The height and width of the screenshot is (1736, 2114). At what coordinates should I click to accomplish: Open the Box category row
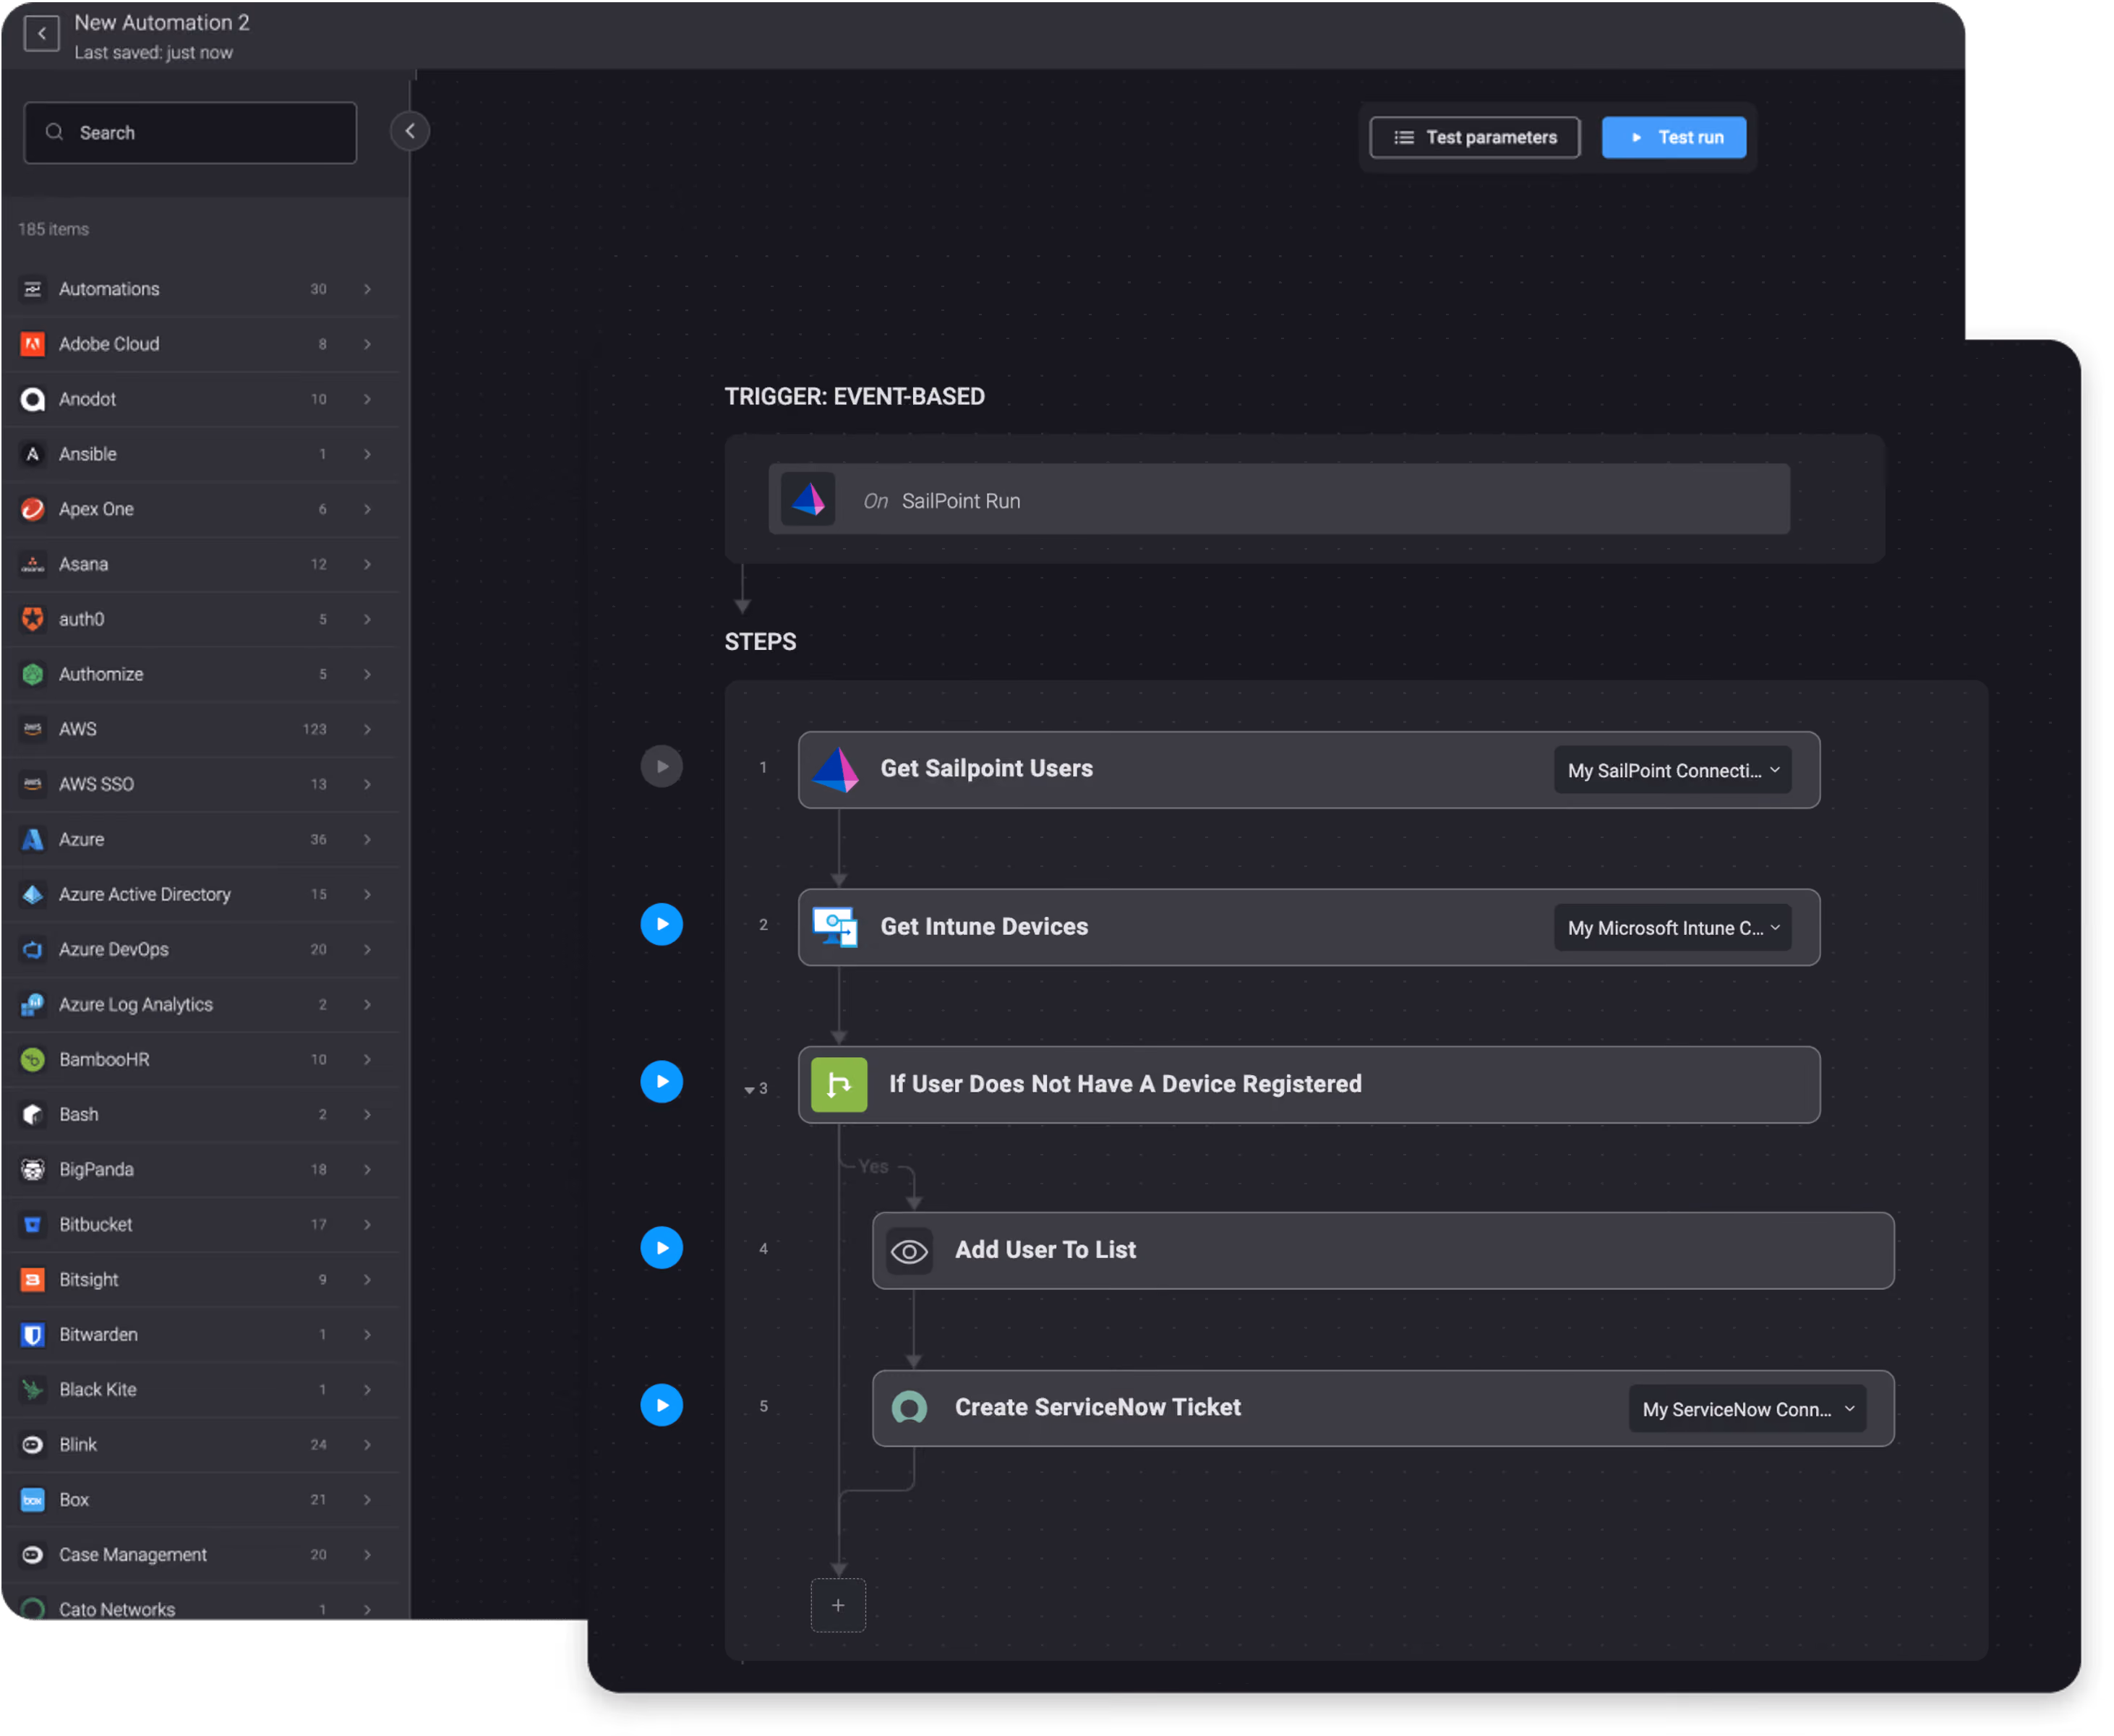click(200, 1499)
